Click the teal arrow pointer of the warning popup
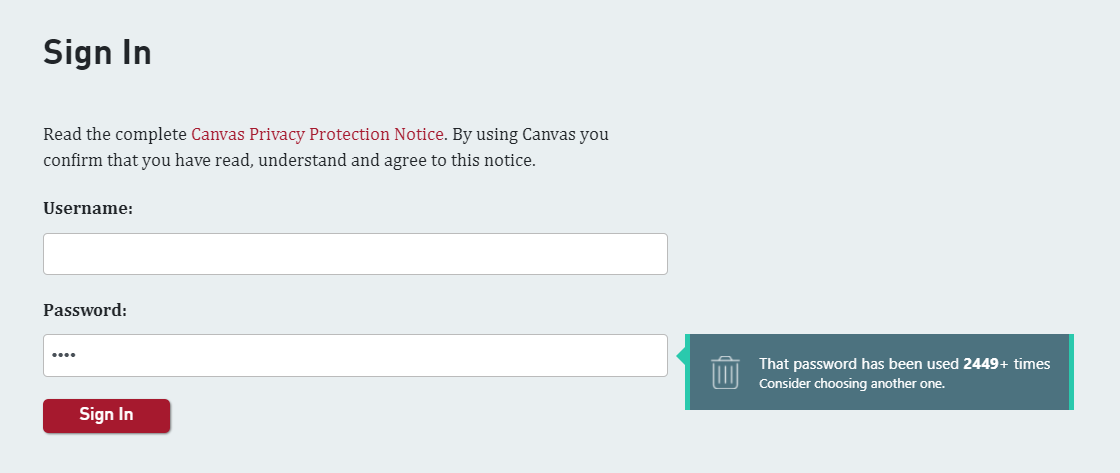This screenshot has height=473, width=1120. click(681, 355)
